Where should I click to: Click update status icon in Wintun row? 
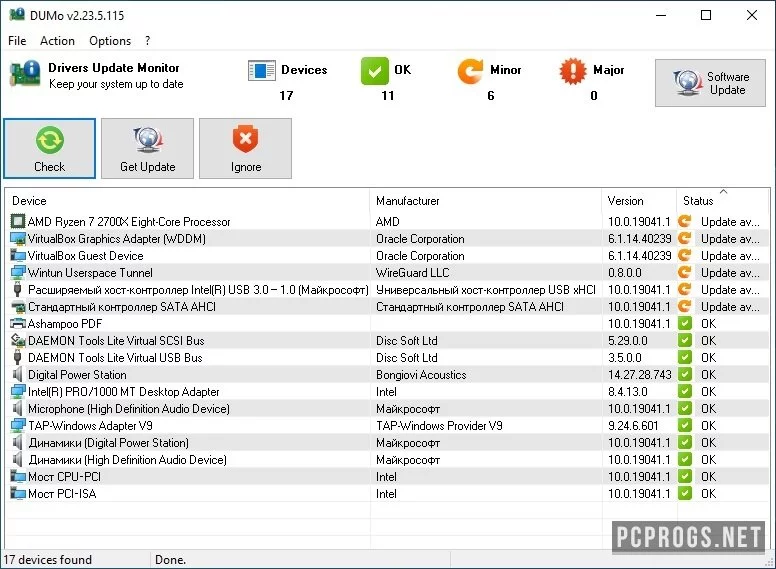pyautogui.click(x=685, y=272)
